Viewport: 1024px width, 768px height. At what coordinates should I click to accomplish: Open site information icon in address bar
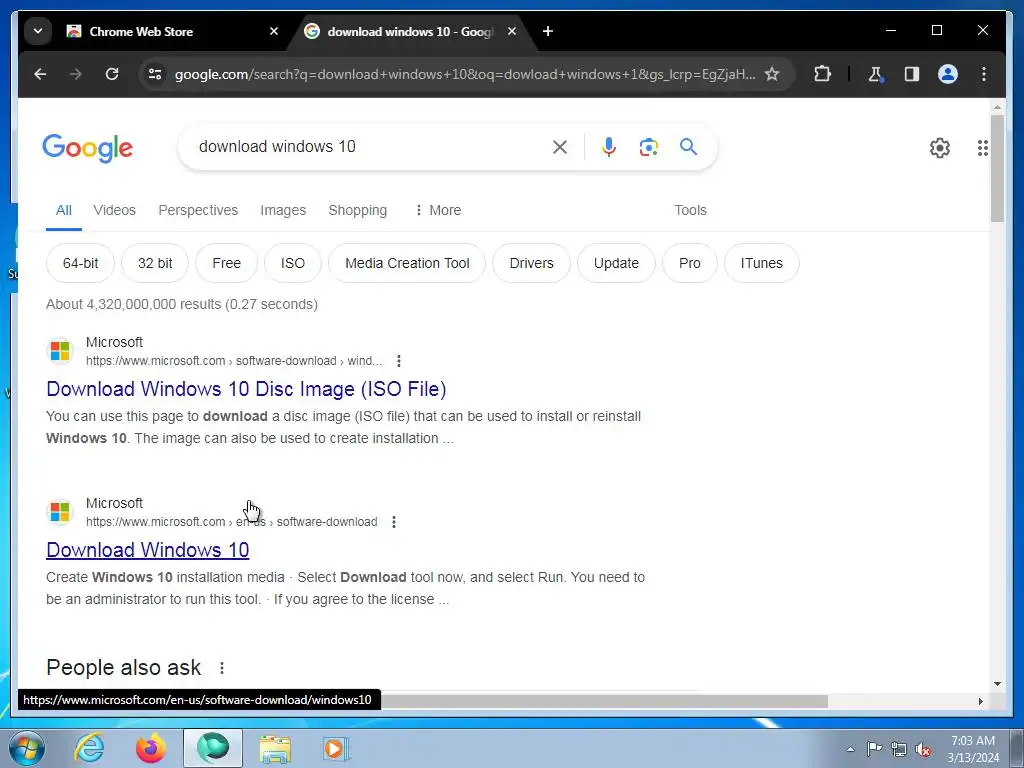[x=155, y=74]
